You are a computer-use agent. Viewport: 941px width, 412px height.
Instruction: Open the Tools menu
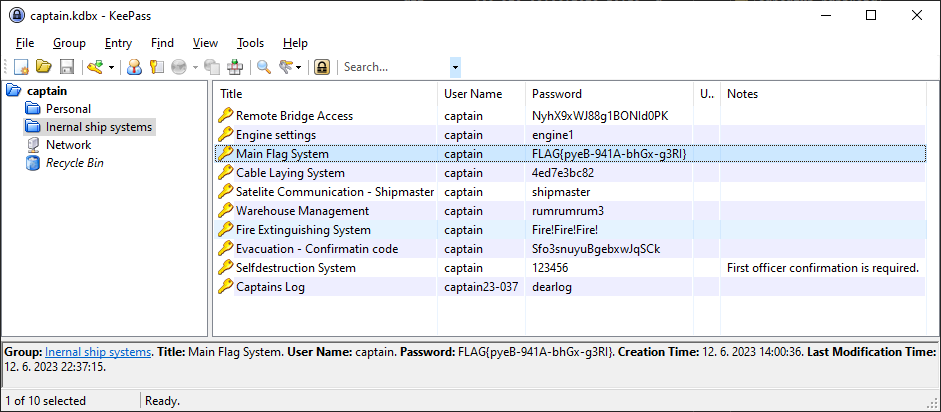(x=250, y=43)
